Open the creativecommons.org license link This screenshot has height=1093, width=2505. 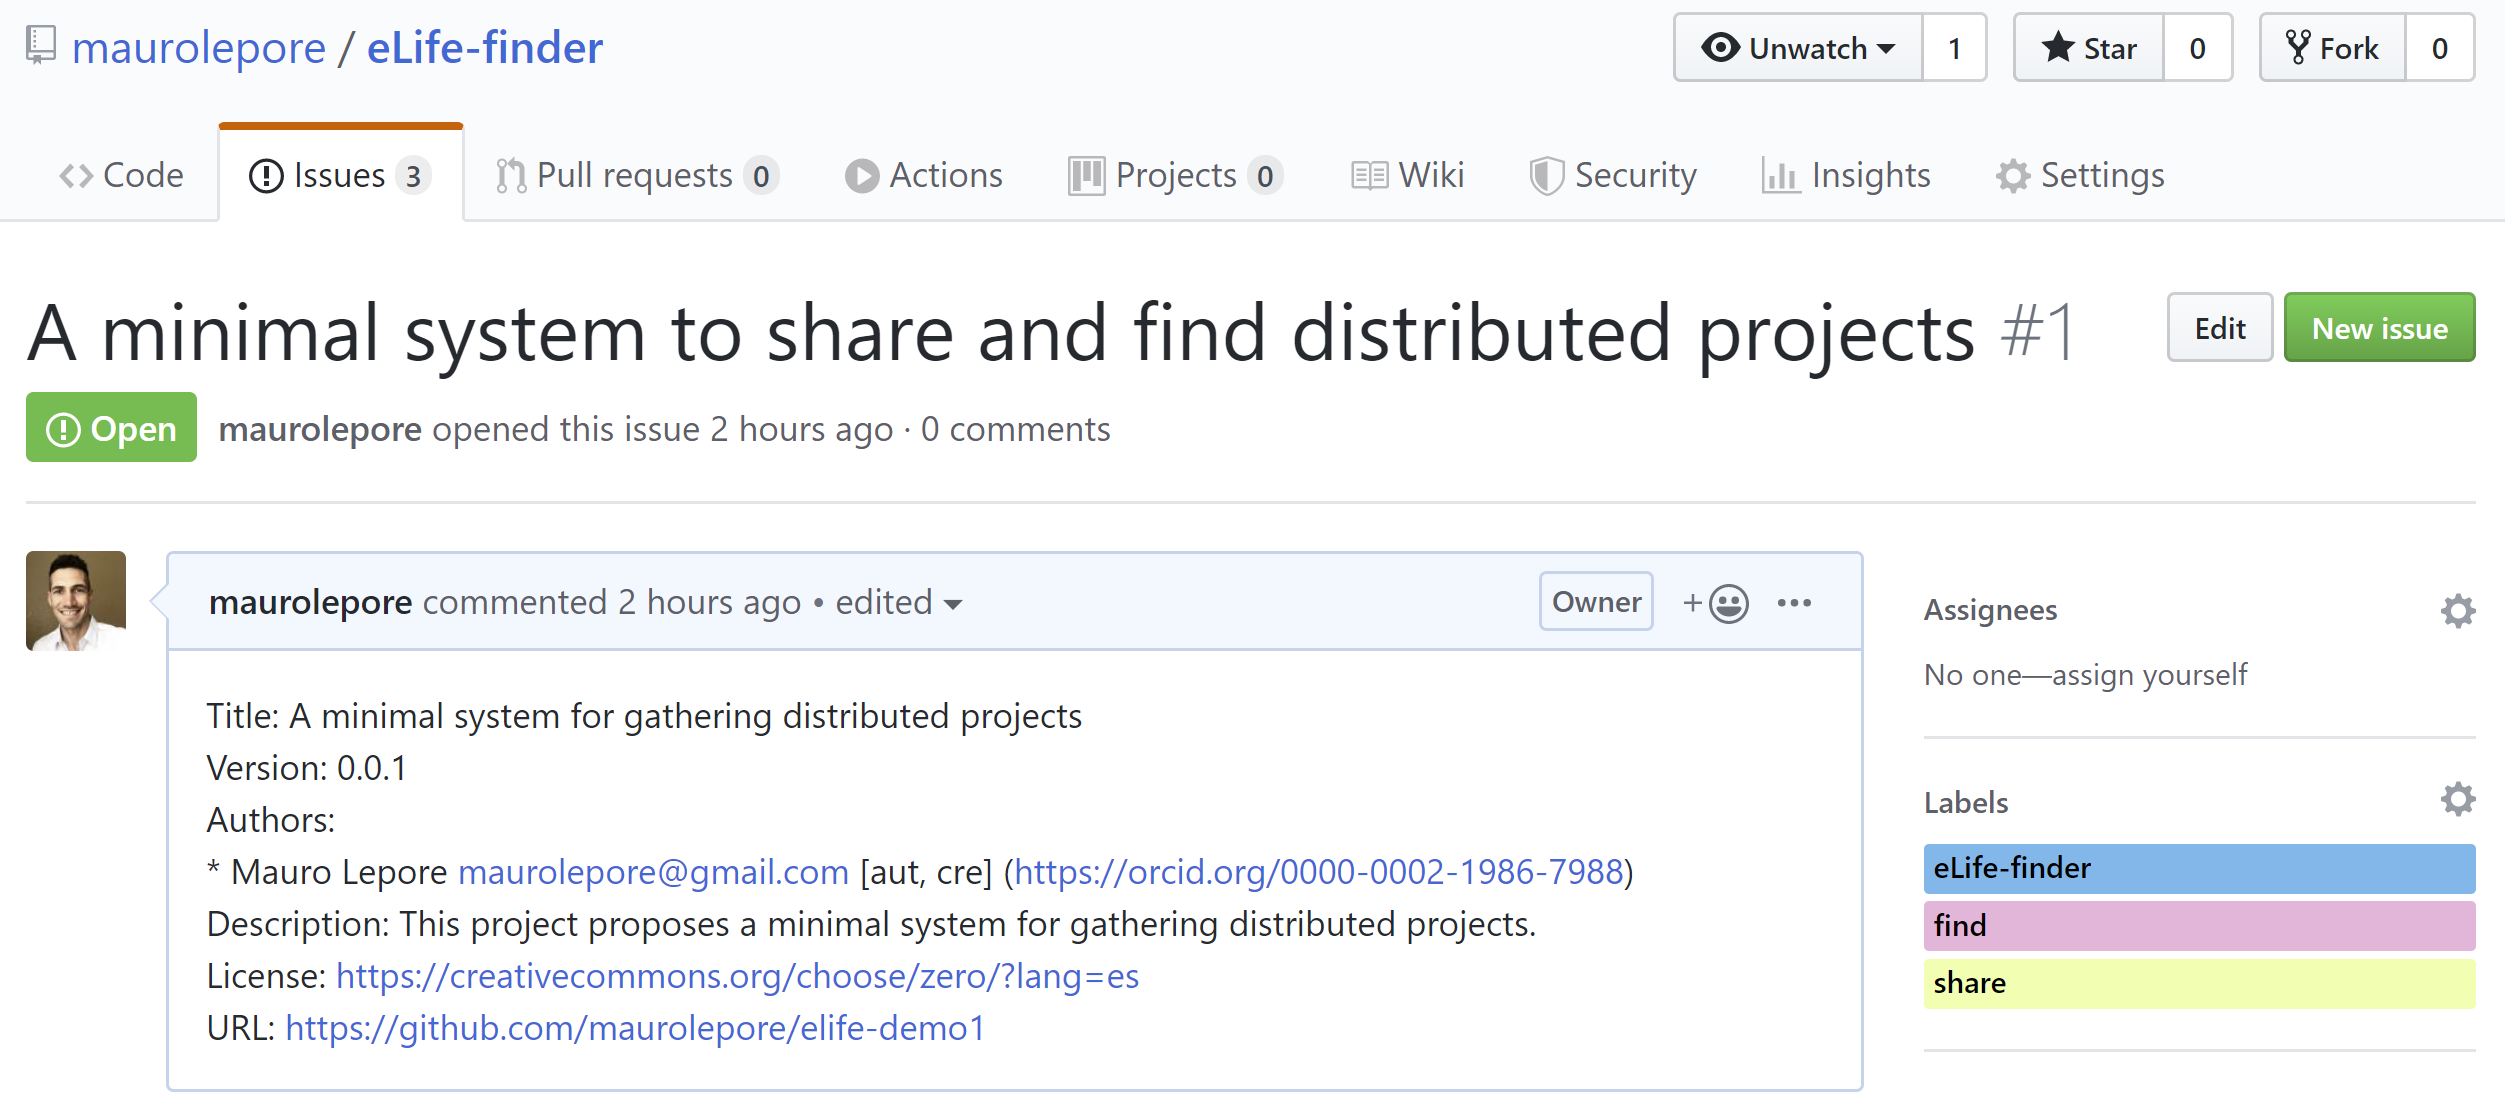pyautogui.click(x=738, y=976)
